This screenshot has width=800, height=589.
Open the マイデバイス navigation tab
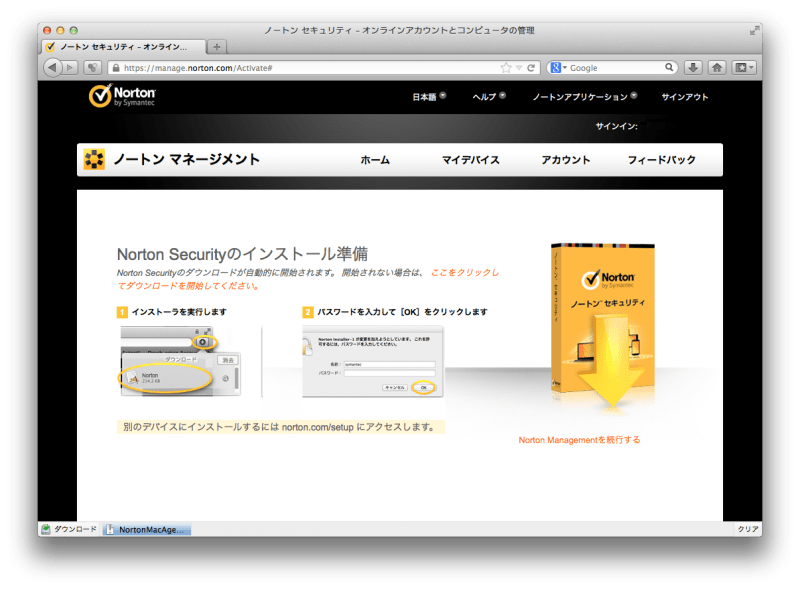[x=470, y=160]
